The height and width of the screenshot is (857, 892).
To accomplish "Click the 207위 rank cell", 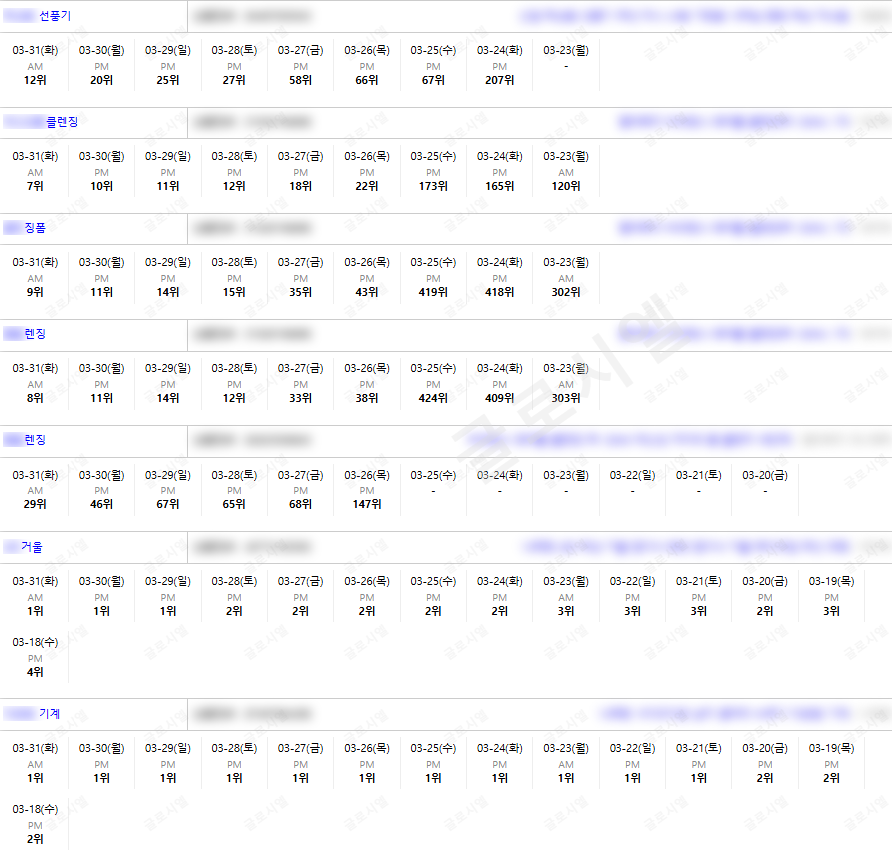I will tap(499, 80).
